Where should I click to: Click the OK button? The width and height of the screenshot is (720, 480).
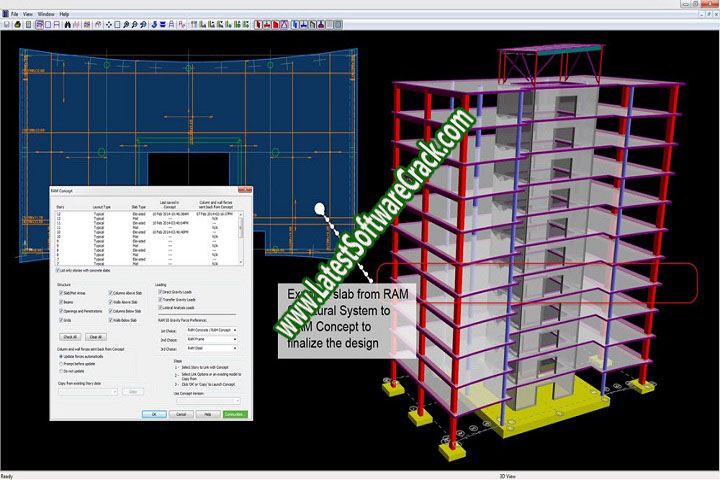[x=154, y=414]
